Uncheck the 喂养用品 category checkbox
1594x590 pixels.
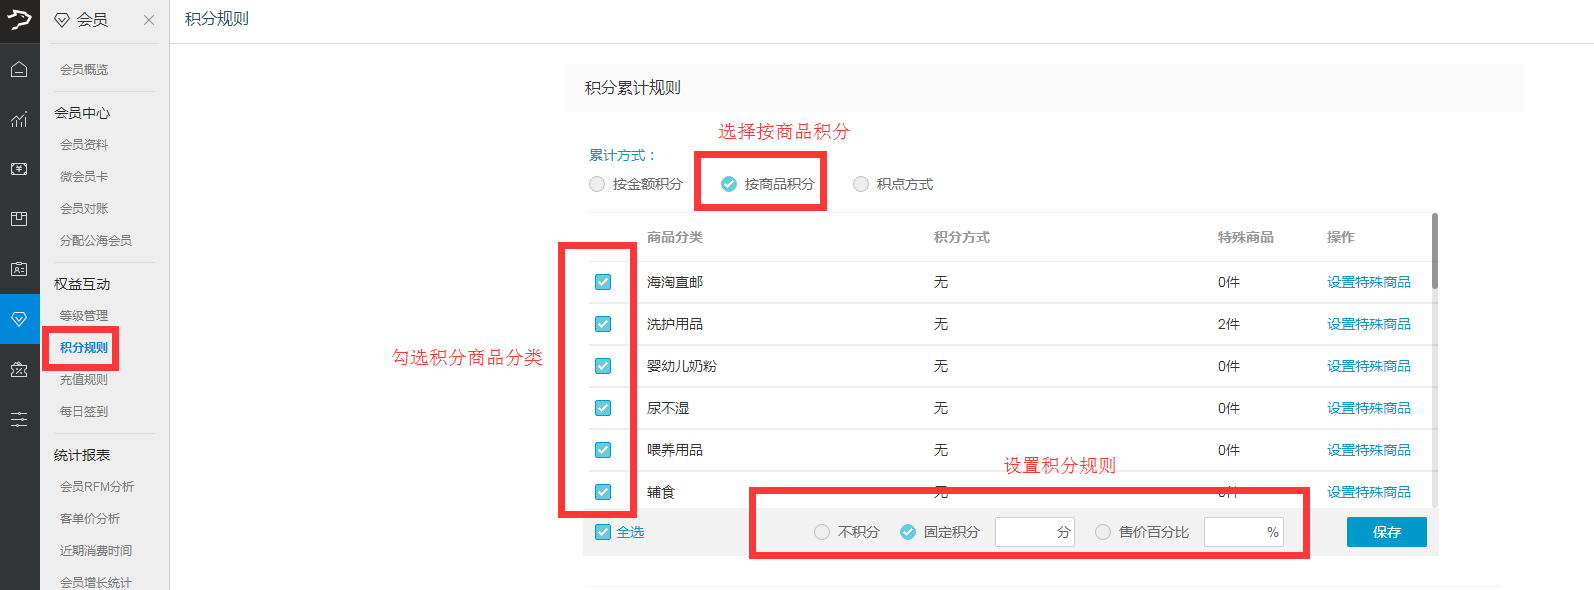tap(603, 450)
